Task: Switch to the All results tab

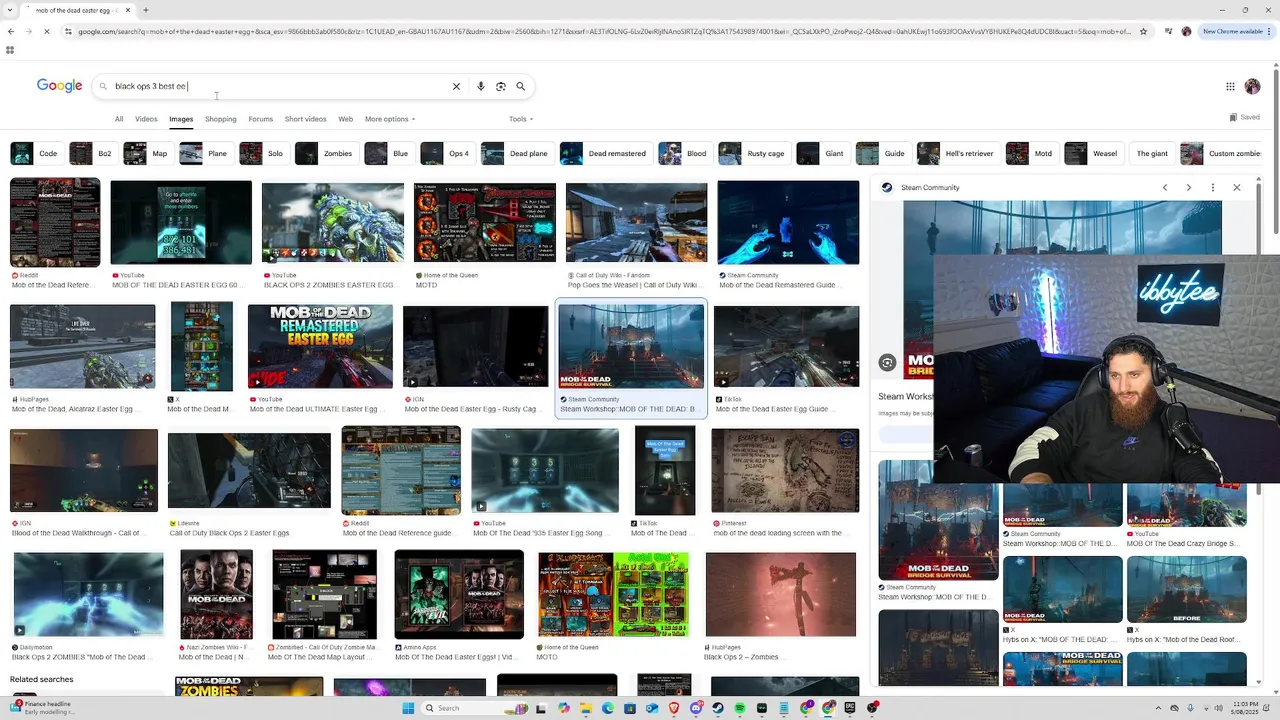Action: coord(119,119)
